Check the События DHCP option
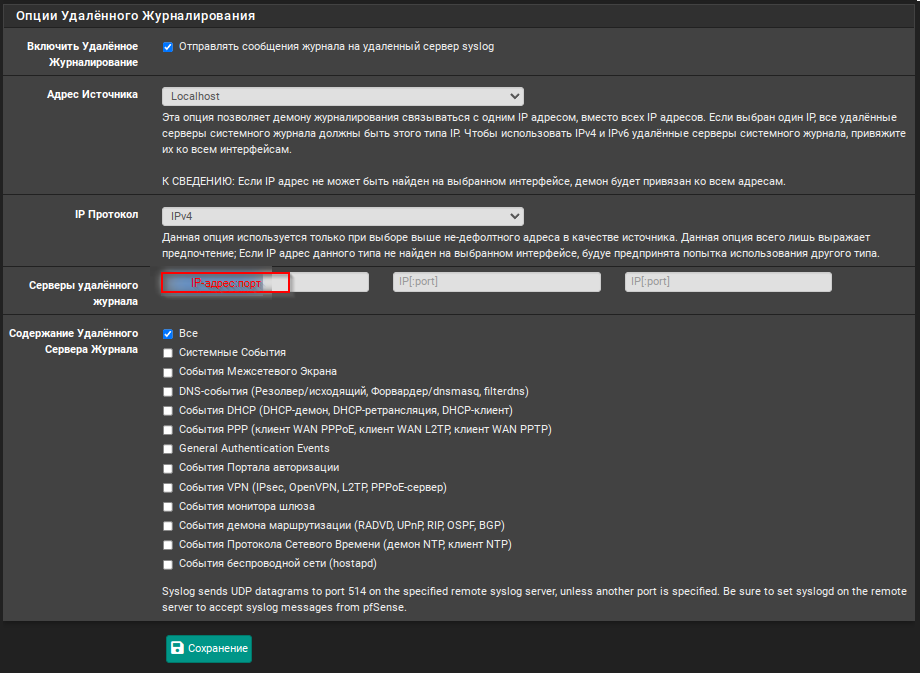 pyautogui.click(x=168, y=411)
